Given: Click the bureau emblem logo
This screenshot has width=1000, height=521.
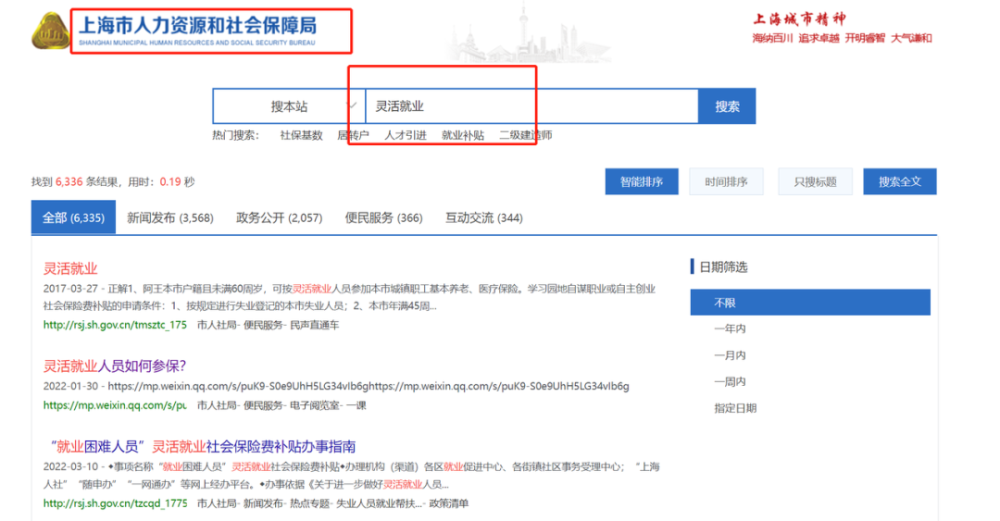Looking at the screenshot, I should [x=50, y=31].
